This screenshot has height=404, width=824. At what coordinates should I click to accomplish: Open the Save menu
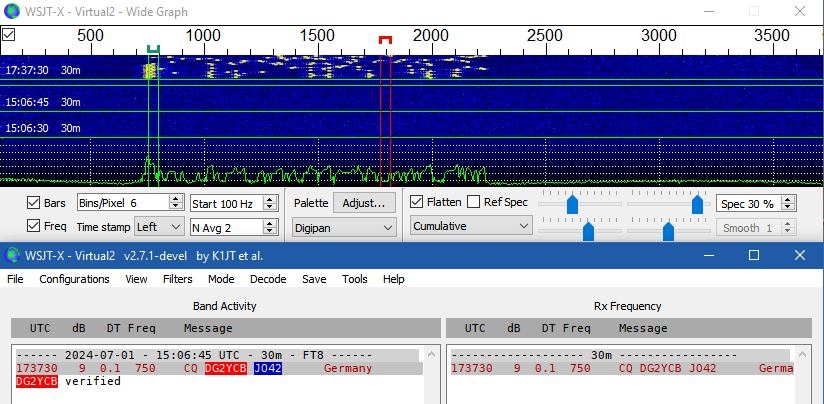[314, 279]
